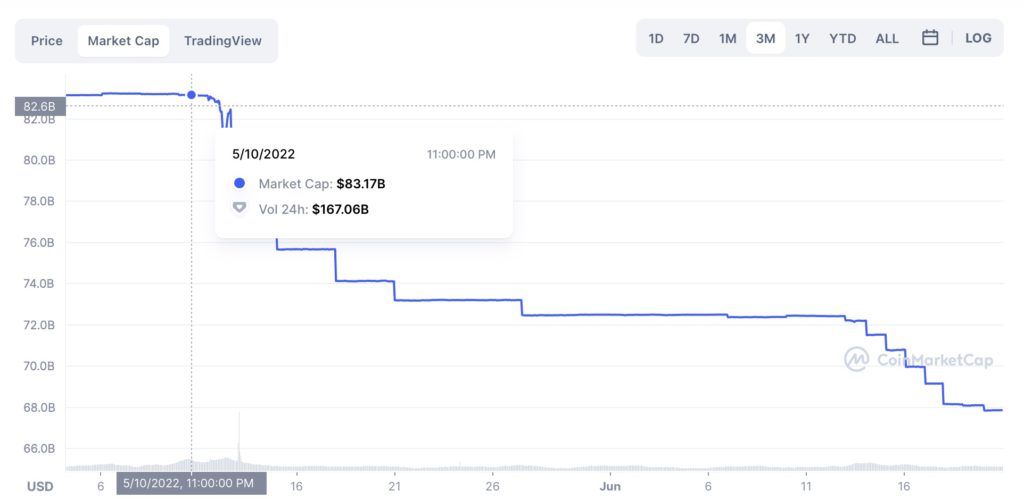Open the calendar date range picker

tap(930, 39)
